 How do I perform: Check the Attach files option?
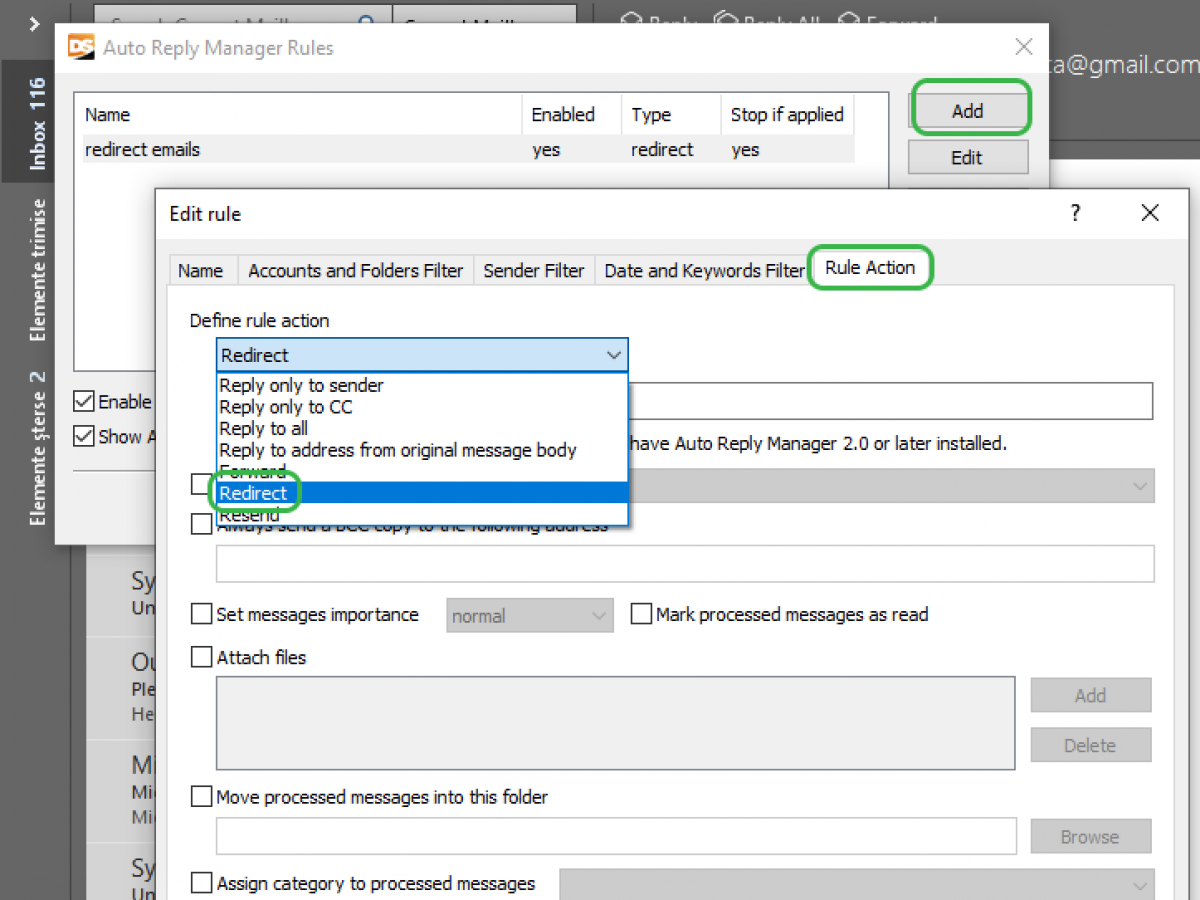pyautogui.click(x=201, y=657)
